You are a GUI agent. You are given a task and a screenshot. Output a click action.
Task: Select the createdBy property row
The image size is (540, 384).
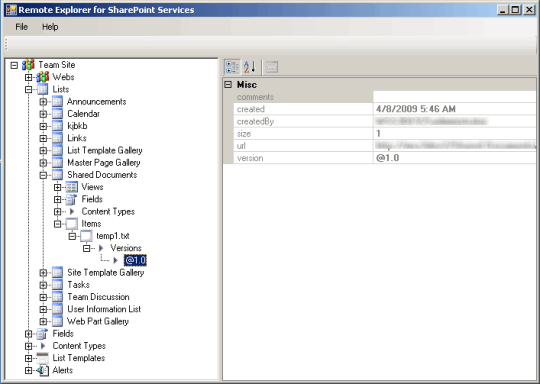tap(385, 122)
